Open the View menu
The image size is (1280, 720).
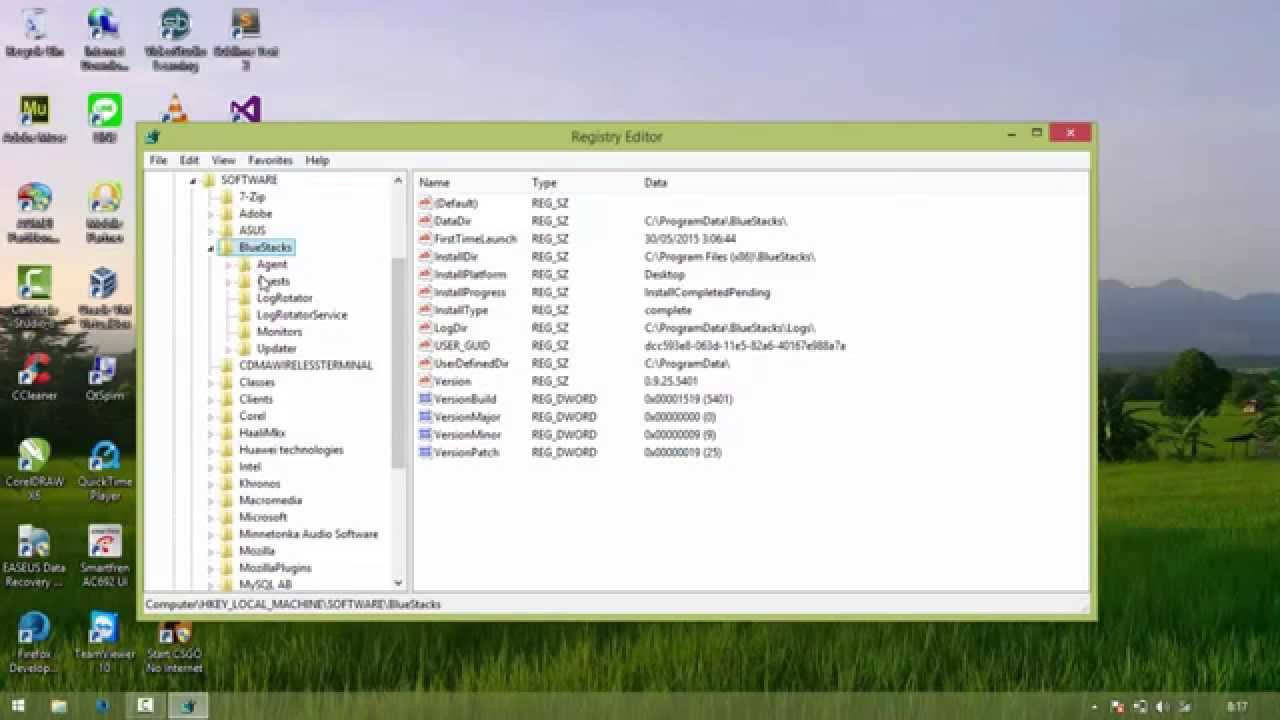223,160
